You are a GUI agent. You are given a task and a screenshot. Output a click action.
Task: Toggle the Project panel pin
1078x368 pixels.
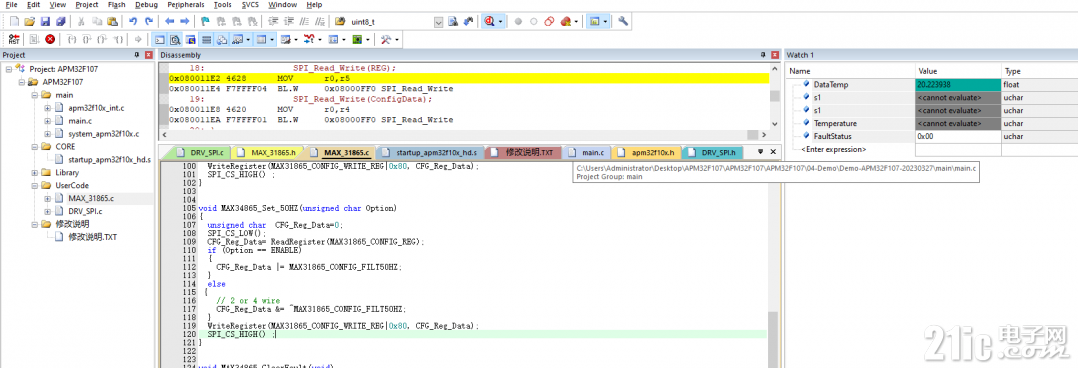(136, 55)
